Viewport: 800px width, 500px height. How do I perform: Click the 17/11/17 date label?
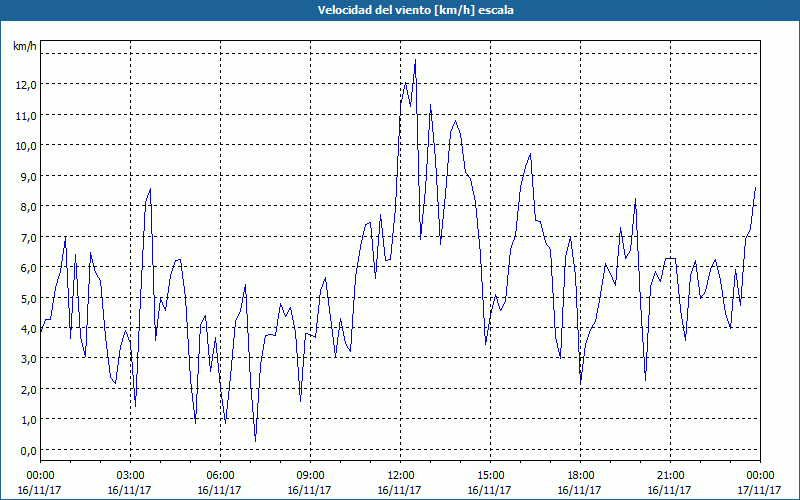[x=760, y=491]
